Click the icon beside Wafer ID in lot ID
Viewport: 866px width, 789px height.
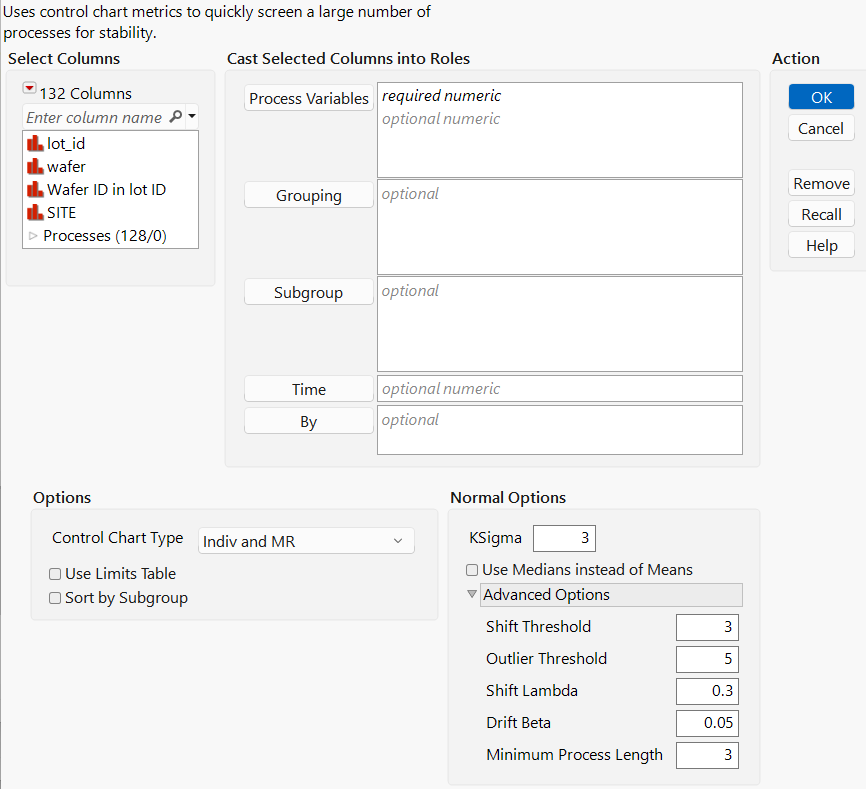[35, 190]
